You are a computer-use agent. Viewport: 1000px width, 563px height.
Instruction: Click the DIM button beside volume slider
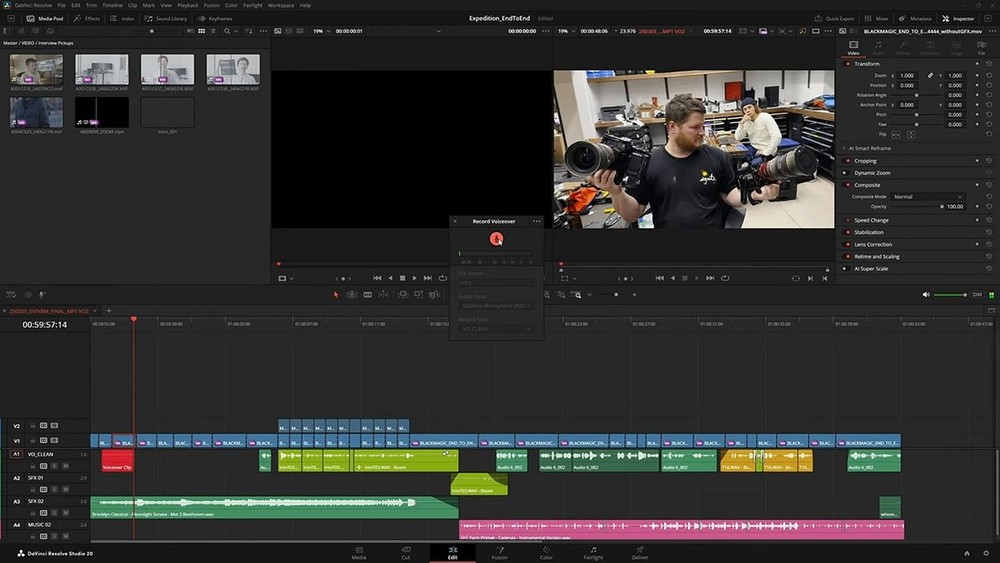[x=977, y=295]
